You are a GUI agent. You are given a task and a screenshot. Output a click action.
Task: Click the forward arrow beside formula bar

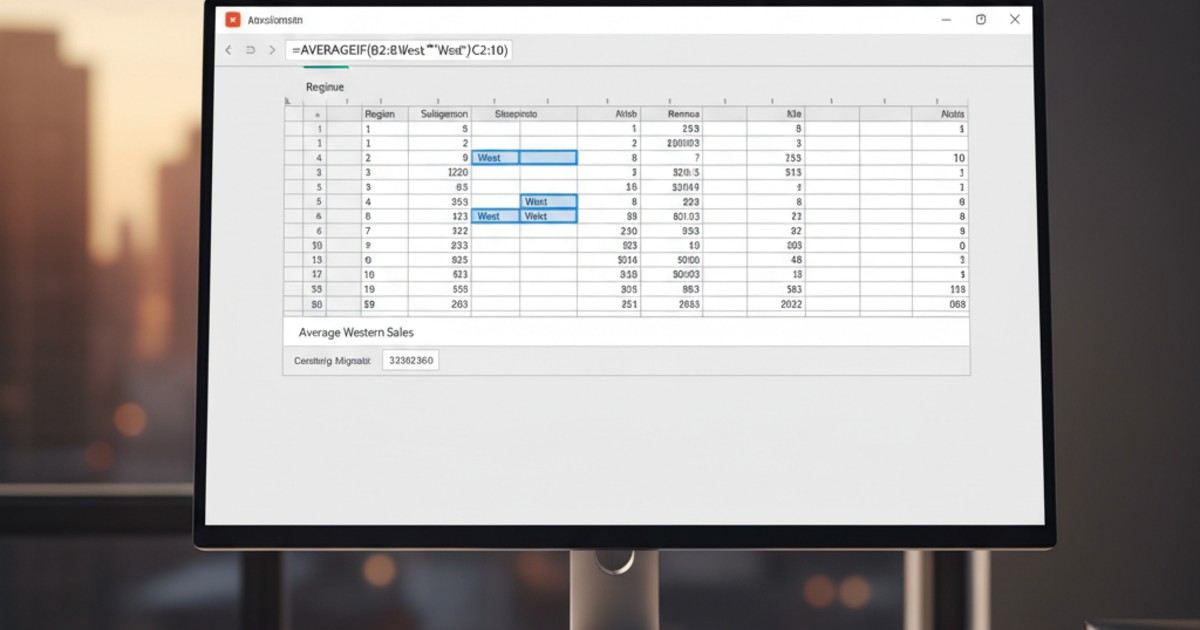tap(272, 50)
